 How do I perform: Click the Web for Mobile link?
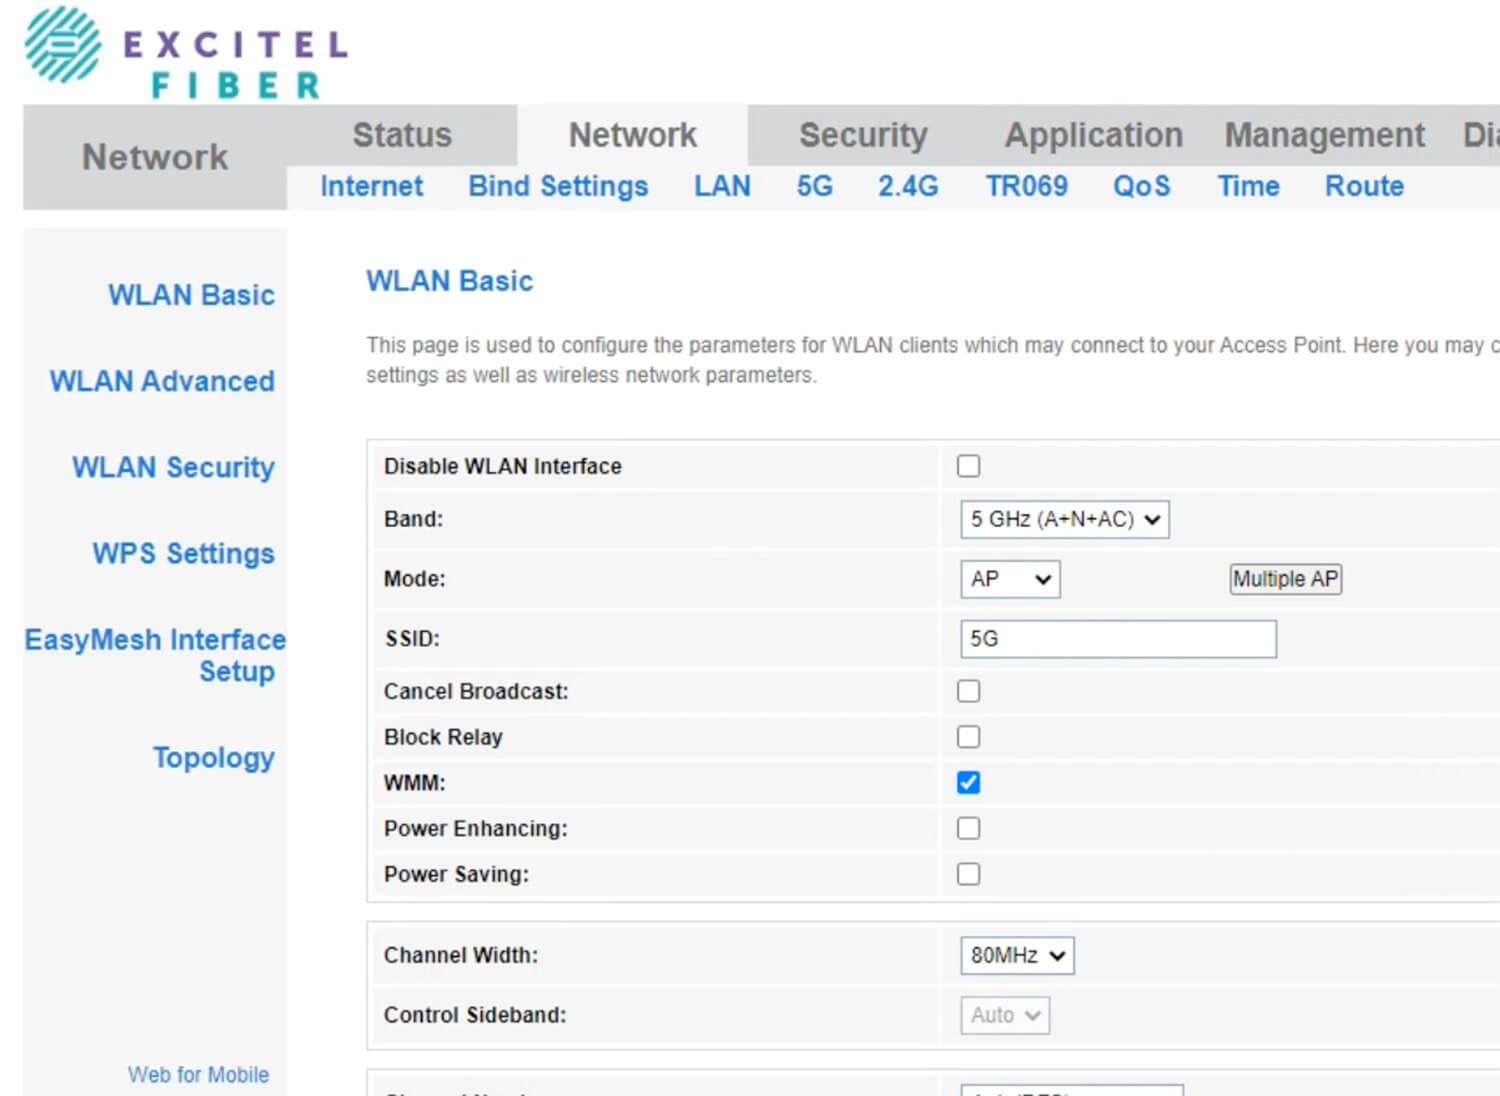[x=198, y=1075]
